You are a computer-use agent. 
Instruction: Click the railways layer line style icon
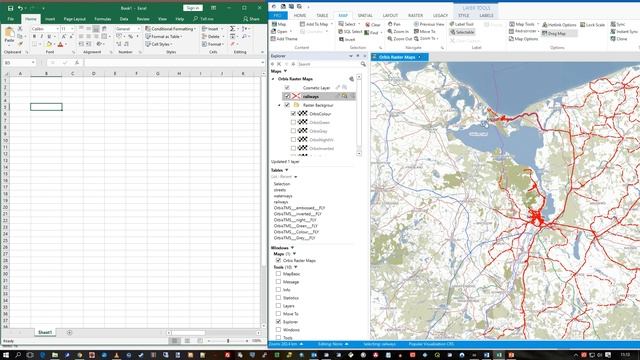[296, 96]
